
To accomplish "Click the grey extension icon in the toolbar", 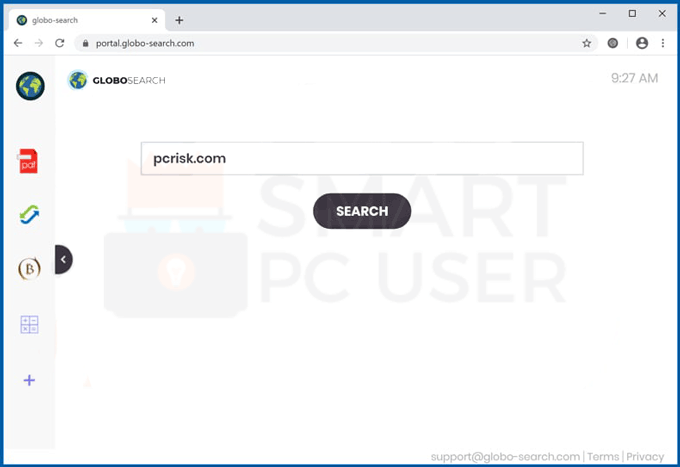I will click(612, 43).
